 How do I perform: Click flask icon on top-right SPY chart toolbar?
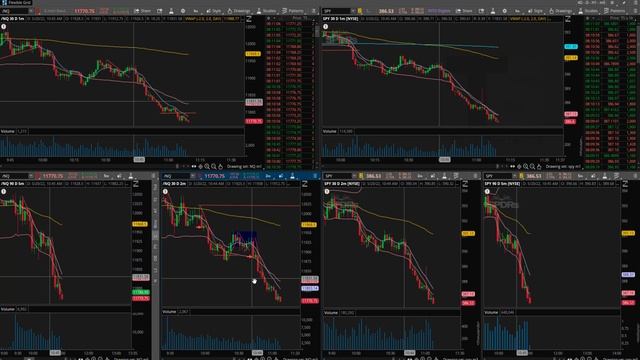tap(493, 11)
